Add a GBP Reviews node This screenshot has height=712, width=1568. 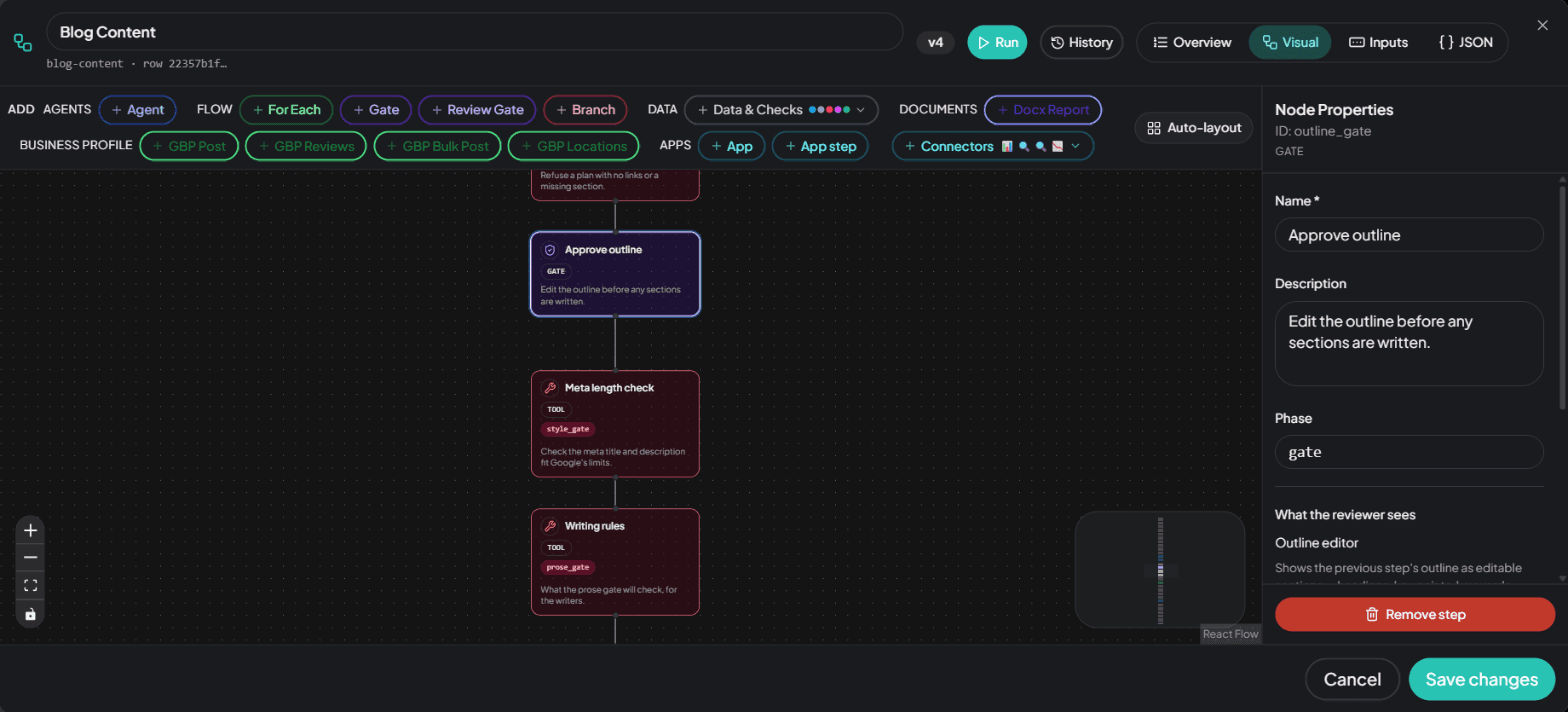tap(306, 146)
